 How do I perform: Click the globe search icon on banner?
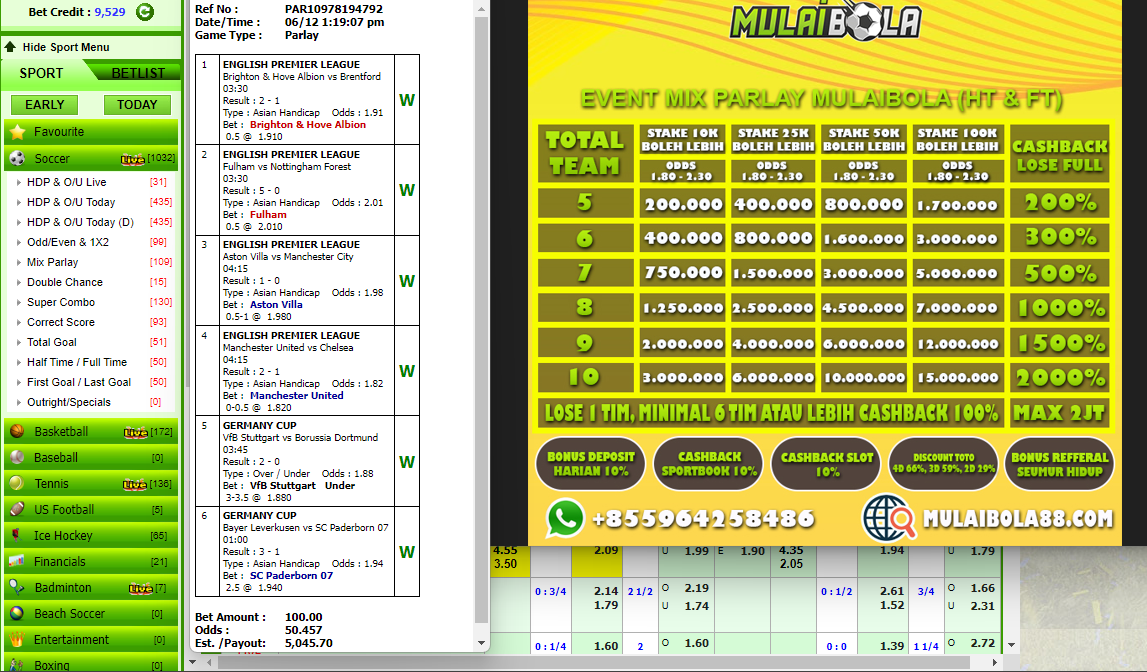889,518
